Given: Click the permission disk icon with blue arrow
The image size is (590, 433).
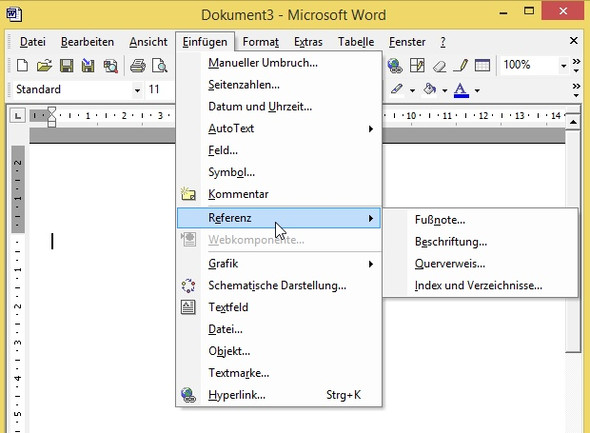Looking at the screenshot, I should tap(88, 65).
